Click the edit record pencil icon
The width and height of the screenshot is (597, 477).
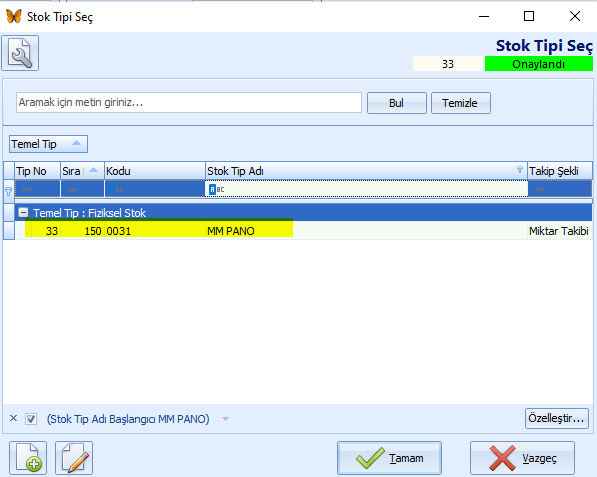tap(74, 458)
